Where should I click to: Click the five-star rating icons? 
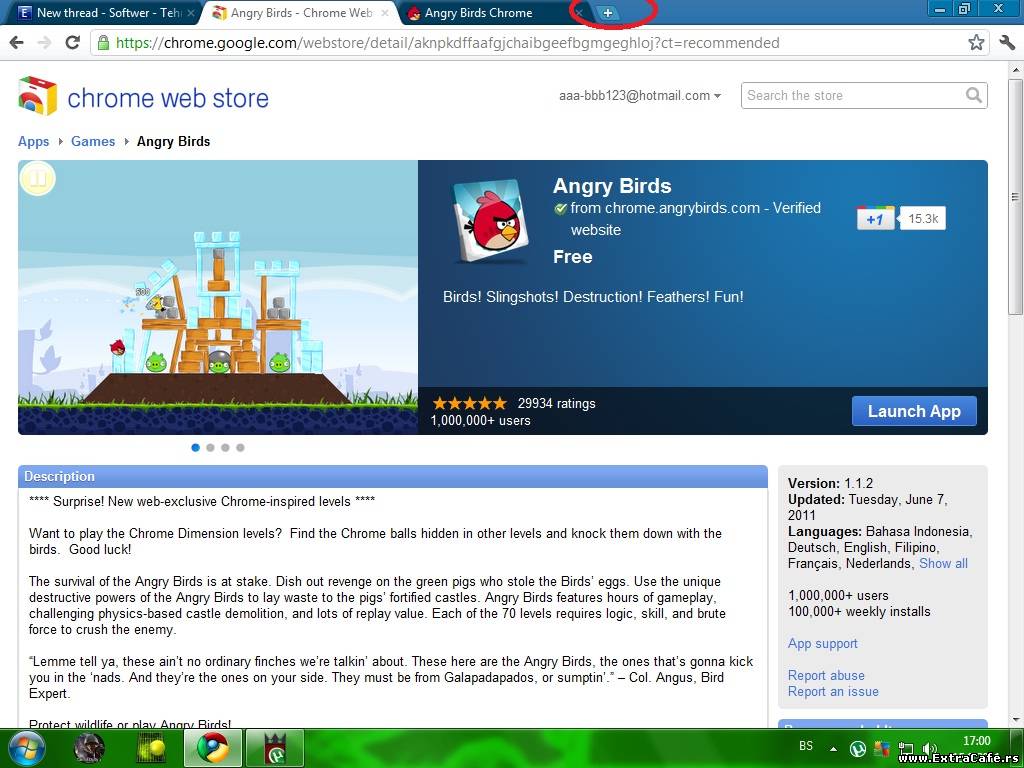[x=470, y=404]
